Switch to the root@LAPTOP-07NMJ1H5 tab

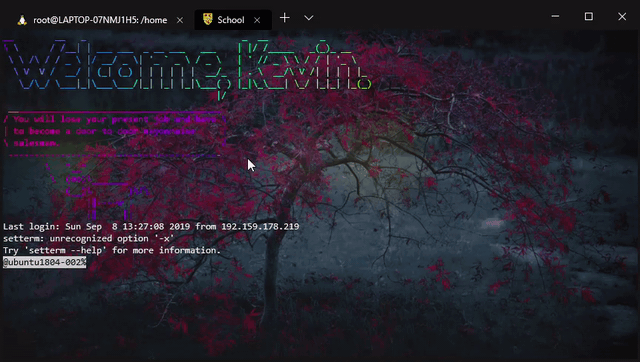(x=100, y=20)
